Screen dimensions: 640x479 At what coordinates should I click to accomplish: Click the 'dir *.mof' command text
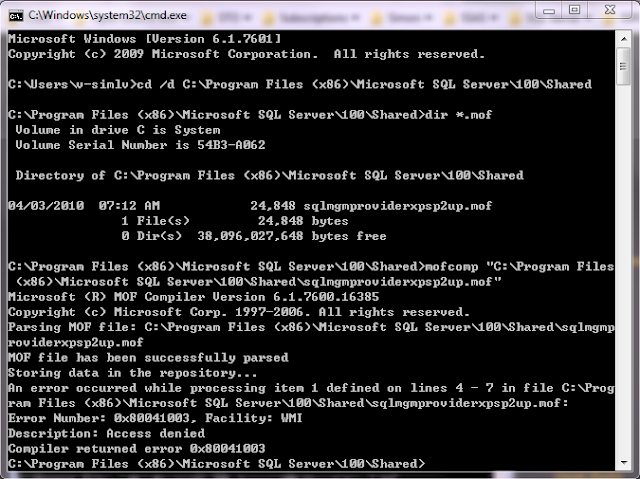458,115
